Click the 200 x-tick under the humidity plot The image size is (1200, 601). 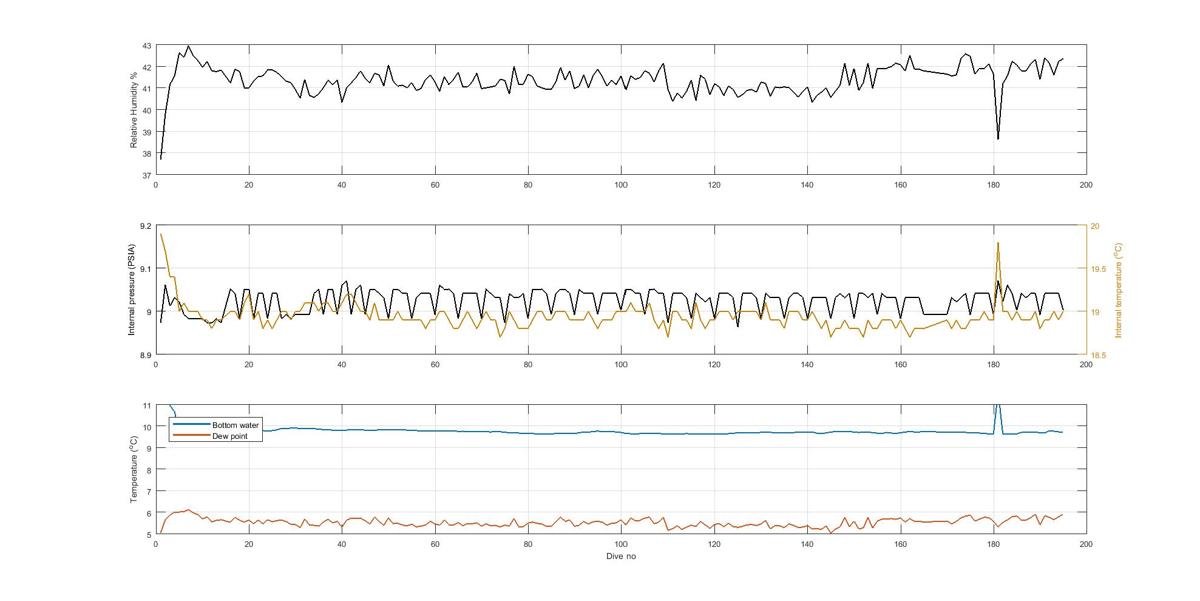click(x=1086, y=185)
